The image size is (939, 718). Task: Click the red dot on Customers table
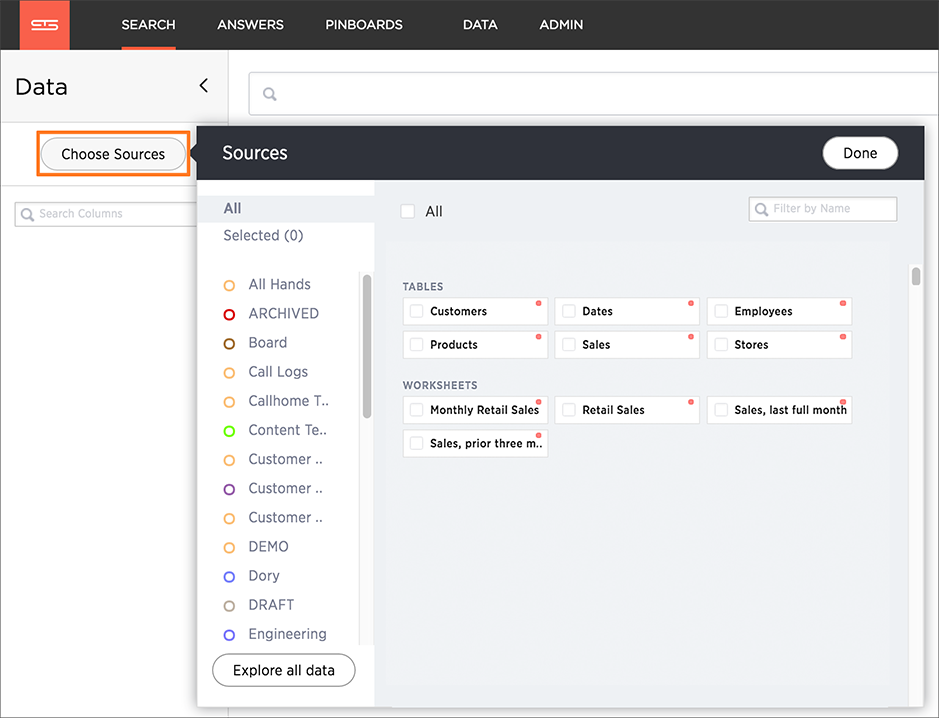(538, 303)
